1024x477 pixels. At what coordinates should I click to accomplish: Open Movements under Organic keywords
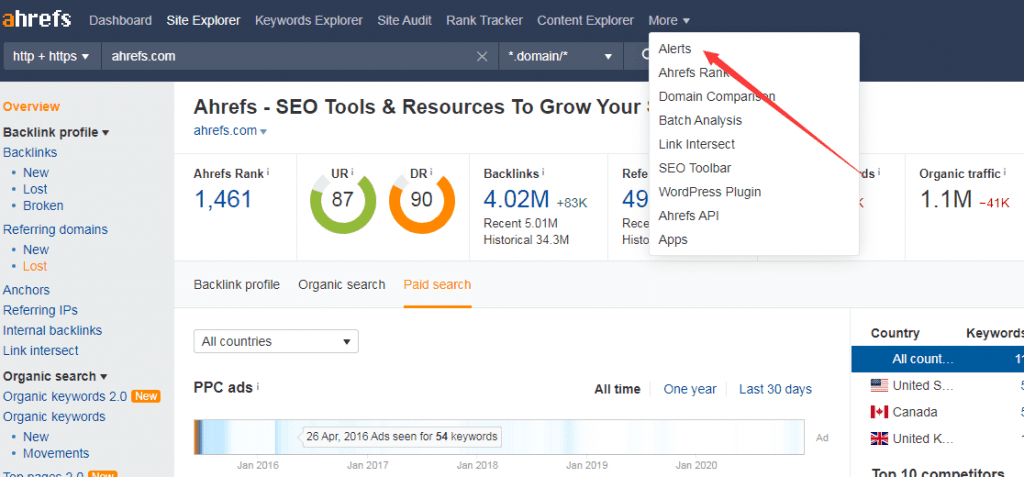point(56,453)
